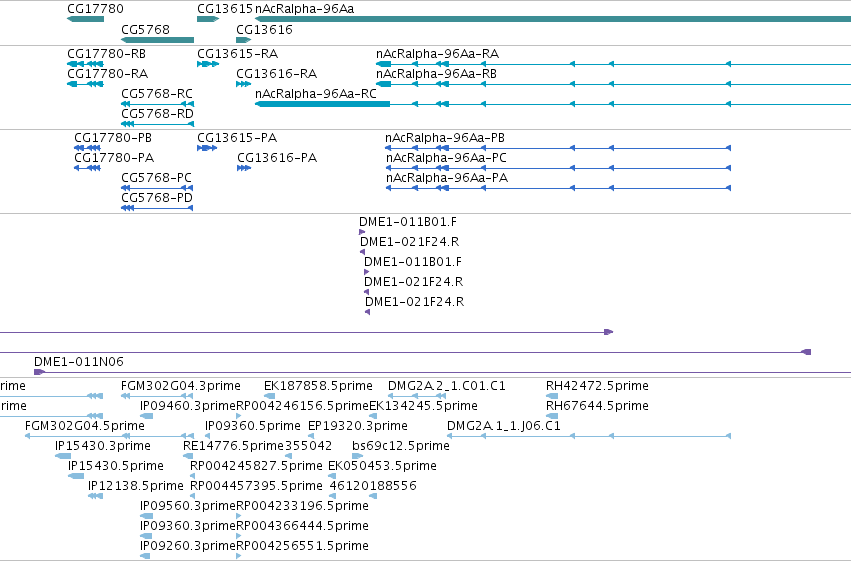
Task: Open EST IP09460.3prime
Action: pyautogui.click(x=188, y=406)
